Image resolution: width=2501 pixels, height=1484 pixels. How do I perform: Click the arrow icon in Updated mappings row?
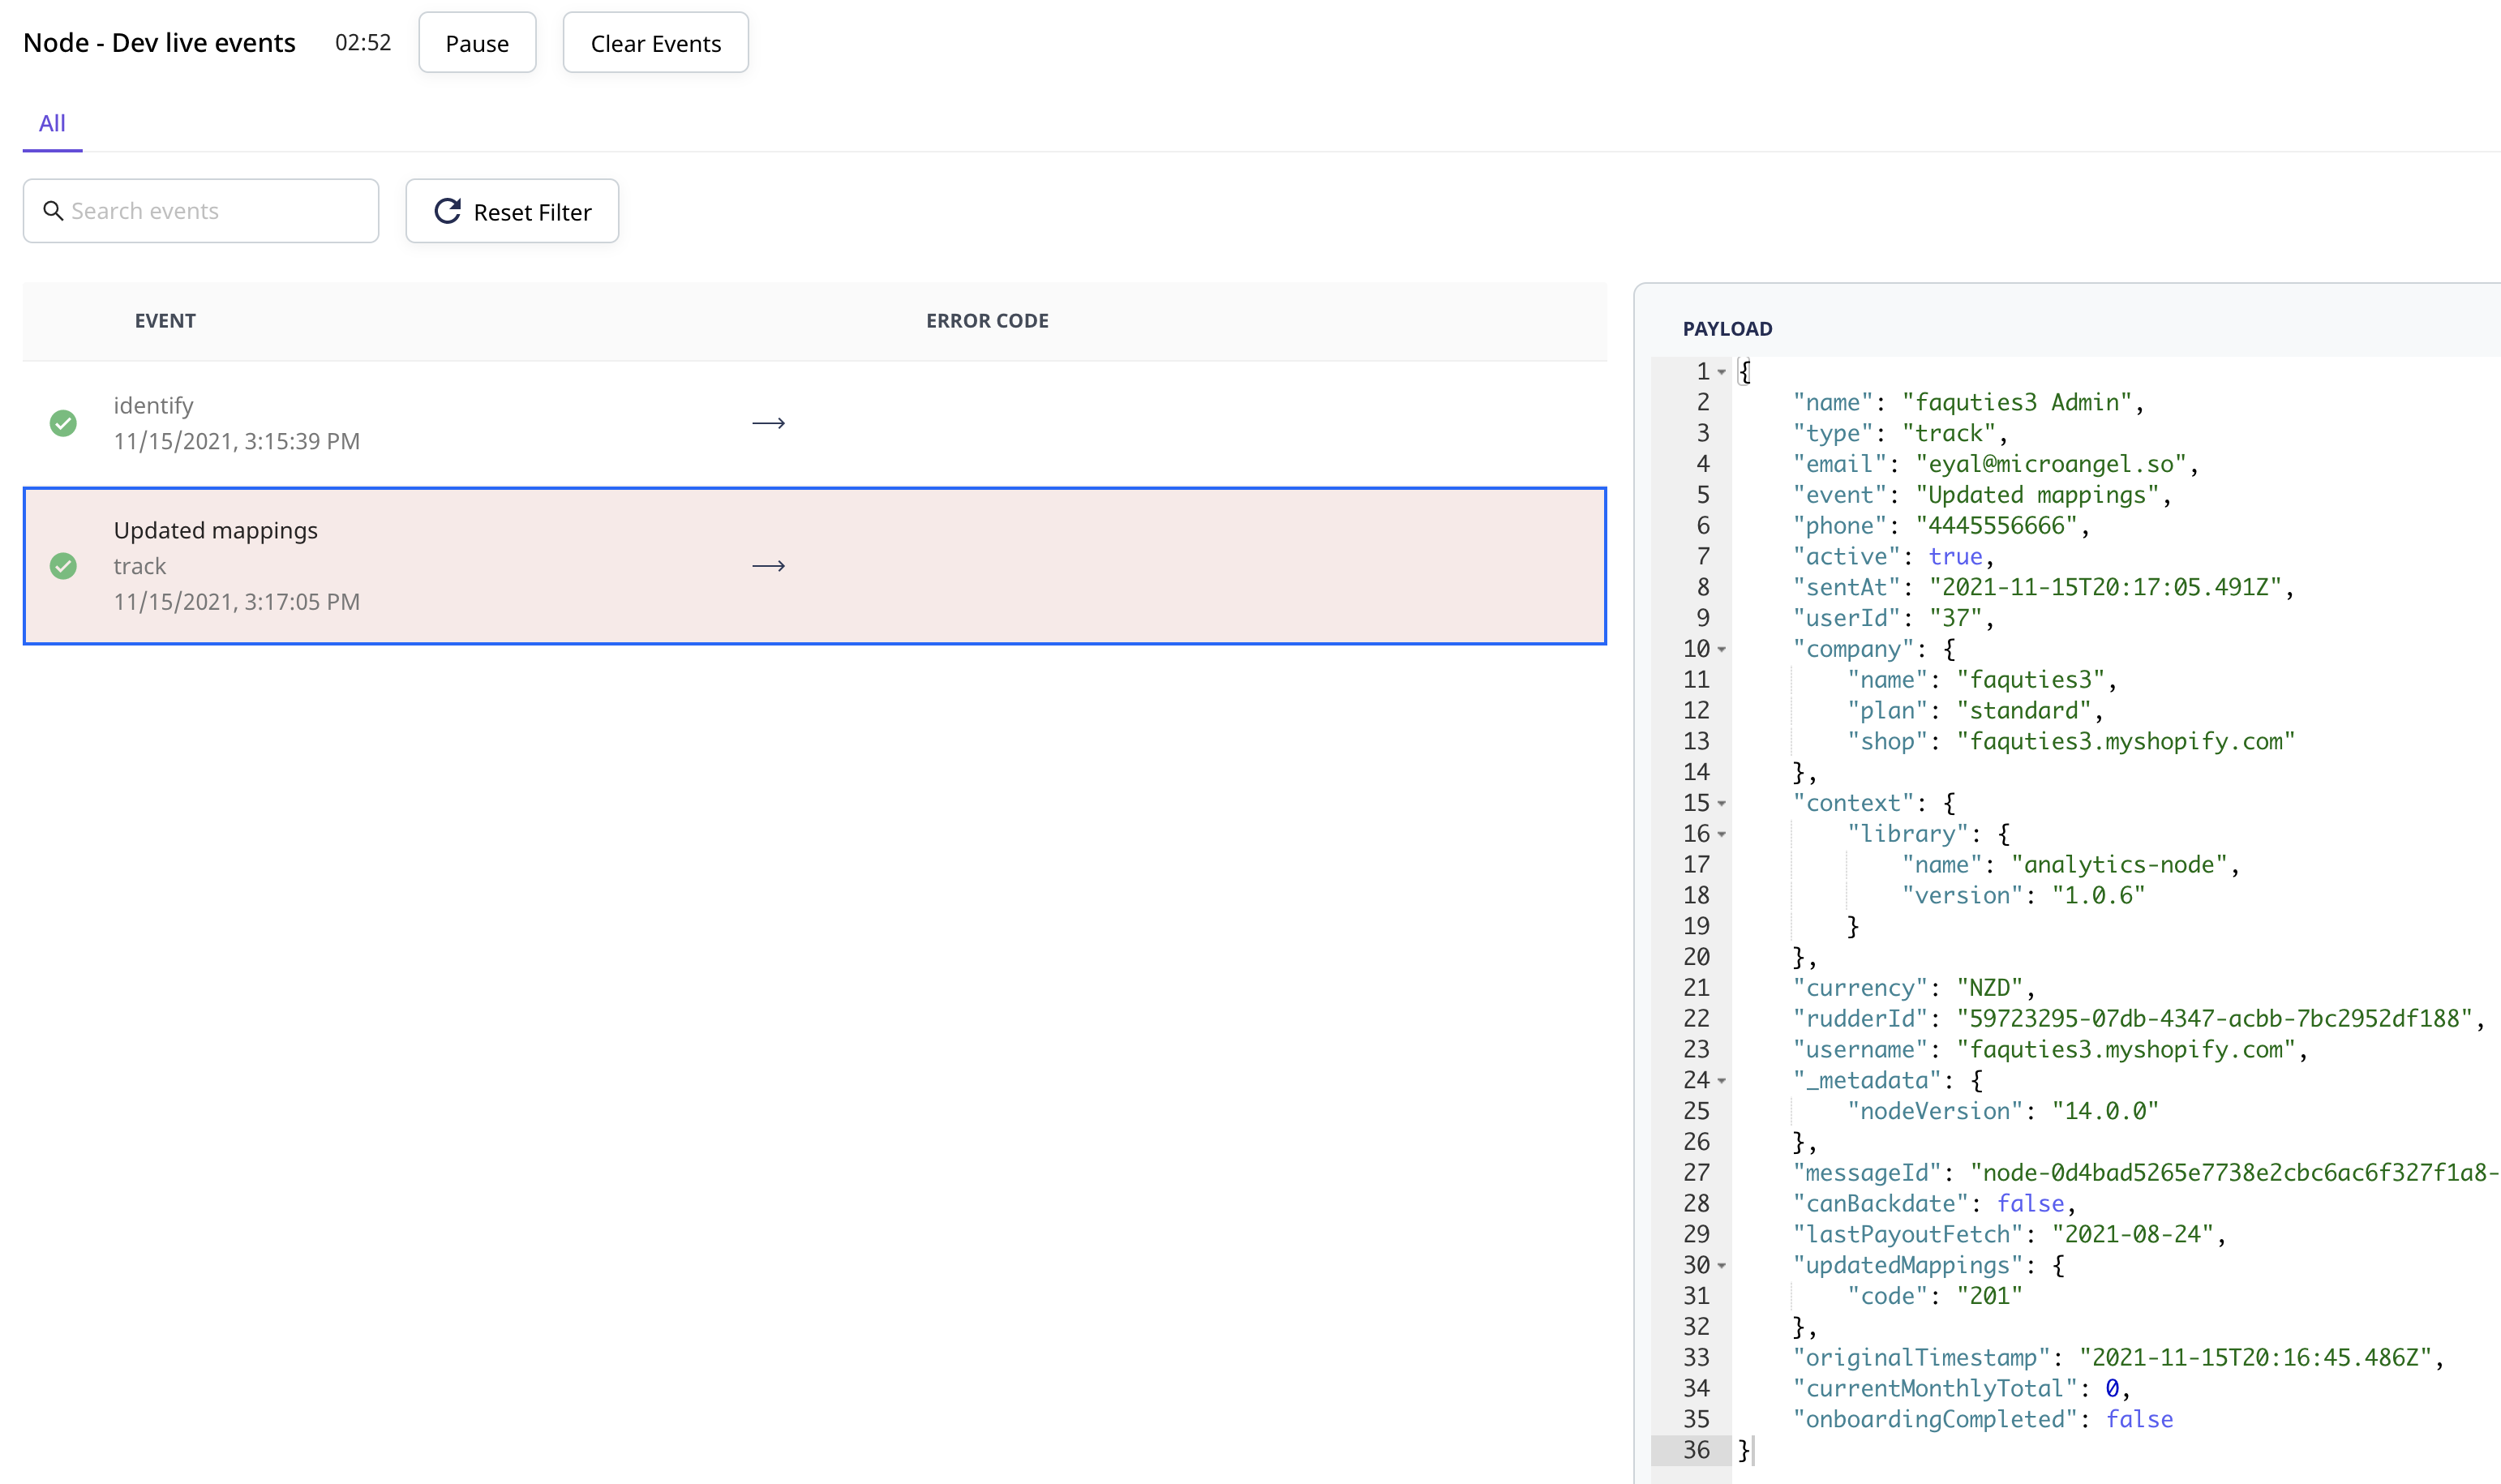click(x=768, y=566)
